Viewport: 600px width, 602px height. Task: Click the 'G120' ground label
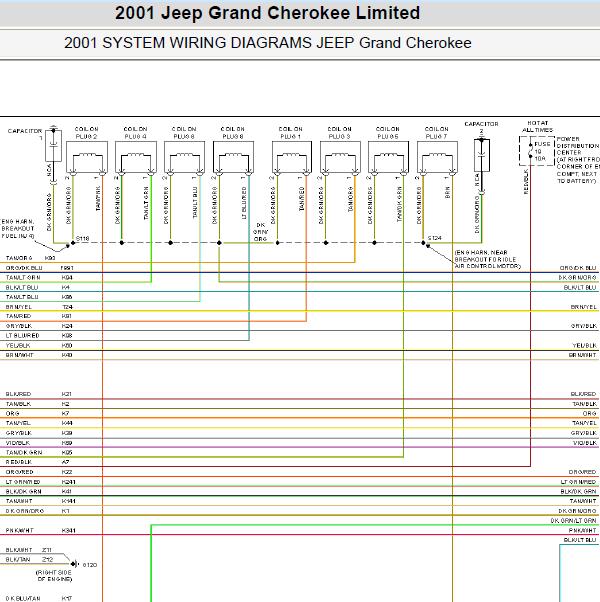click(x=89, y=565)
